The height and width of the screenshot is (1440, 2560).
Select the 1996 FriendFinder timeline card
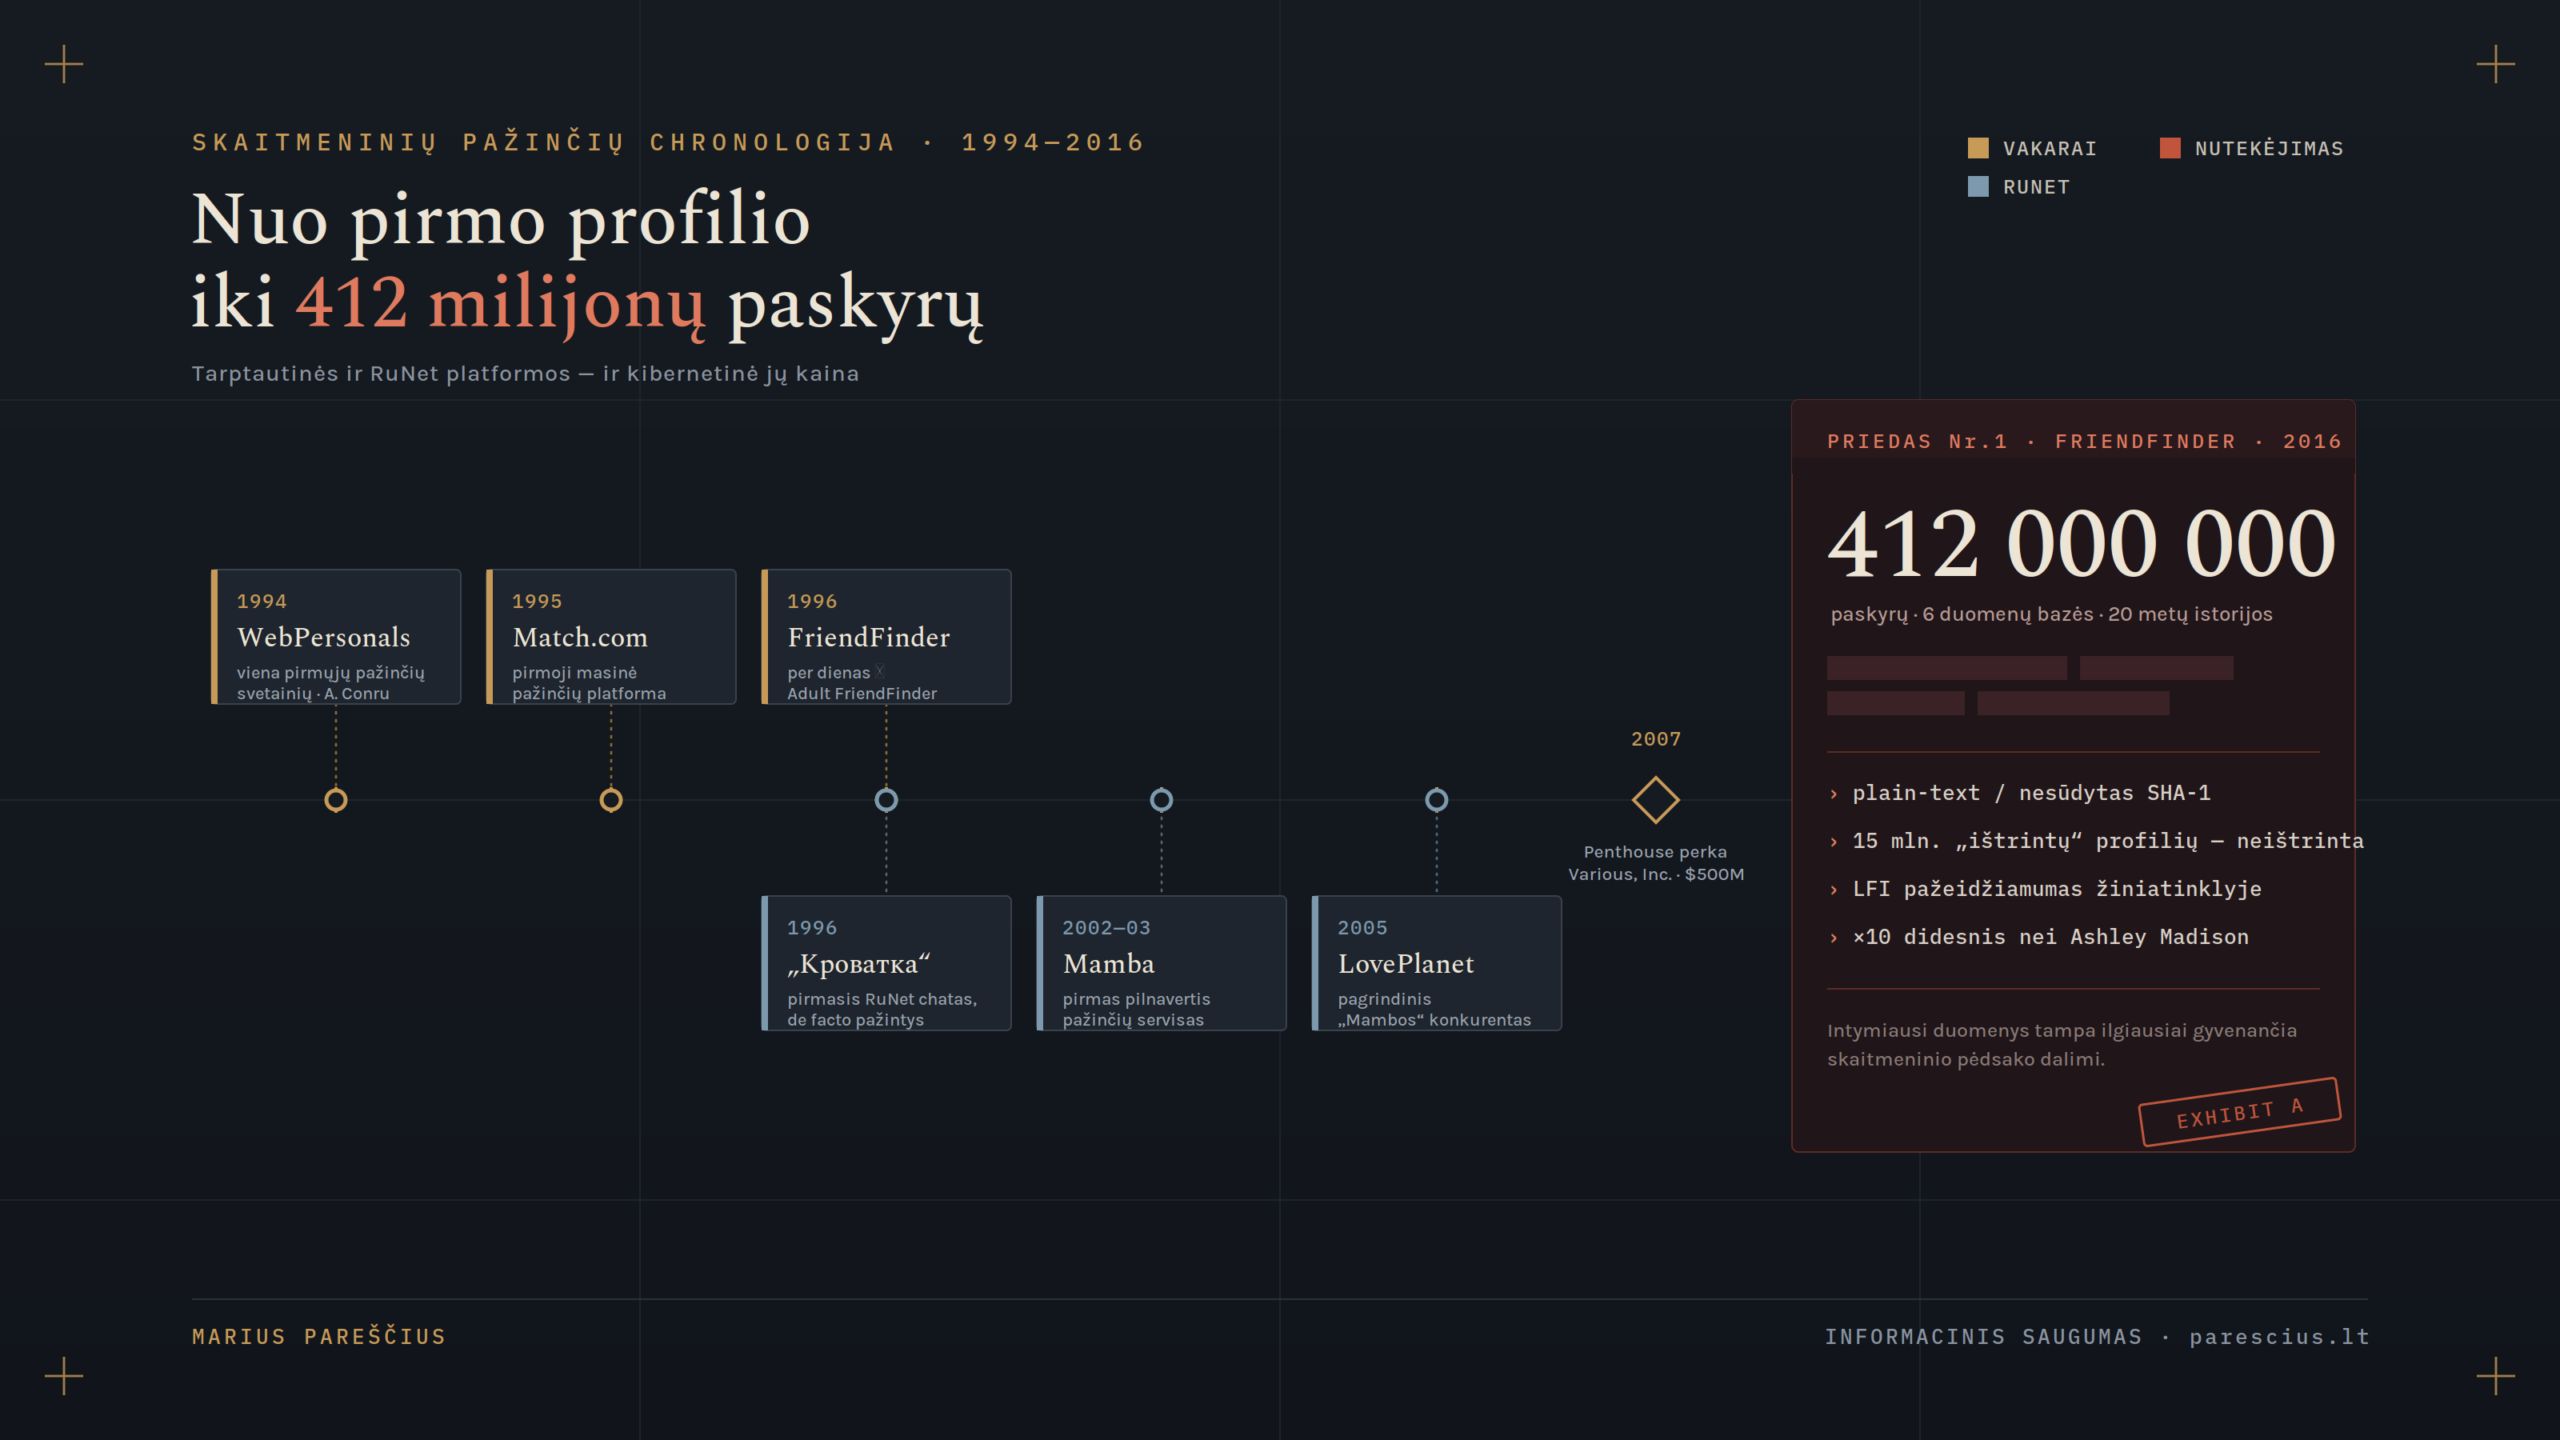[x=886, y=637]
